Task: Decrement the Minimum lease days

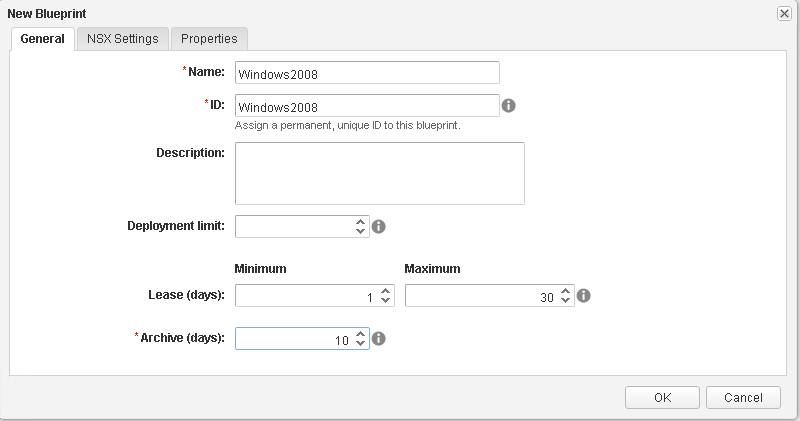Action: coord(386,302)
